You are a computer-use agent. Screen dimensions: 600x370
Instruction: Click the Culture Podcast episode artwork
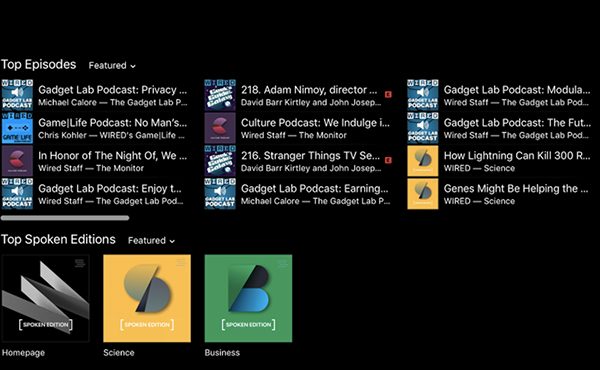point(220,128)
